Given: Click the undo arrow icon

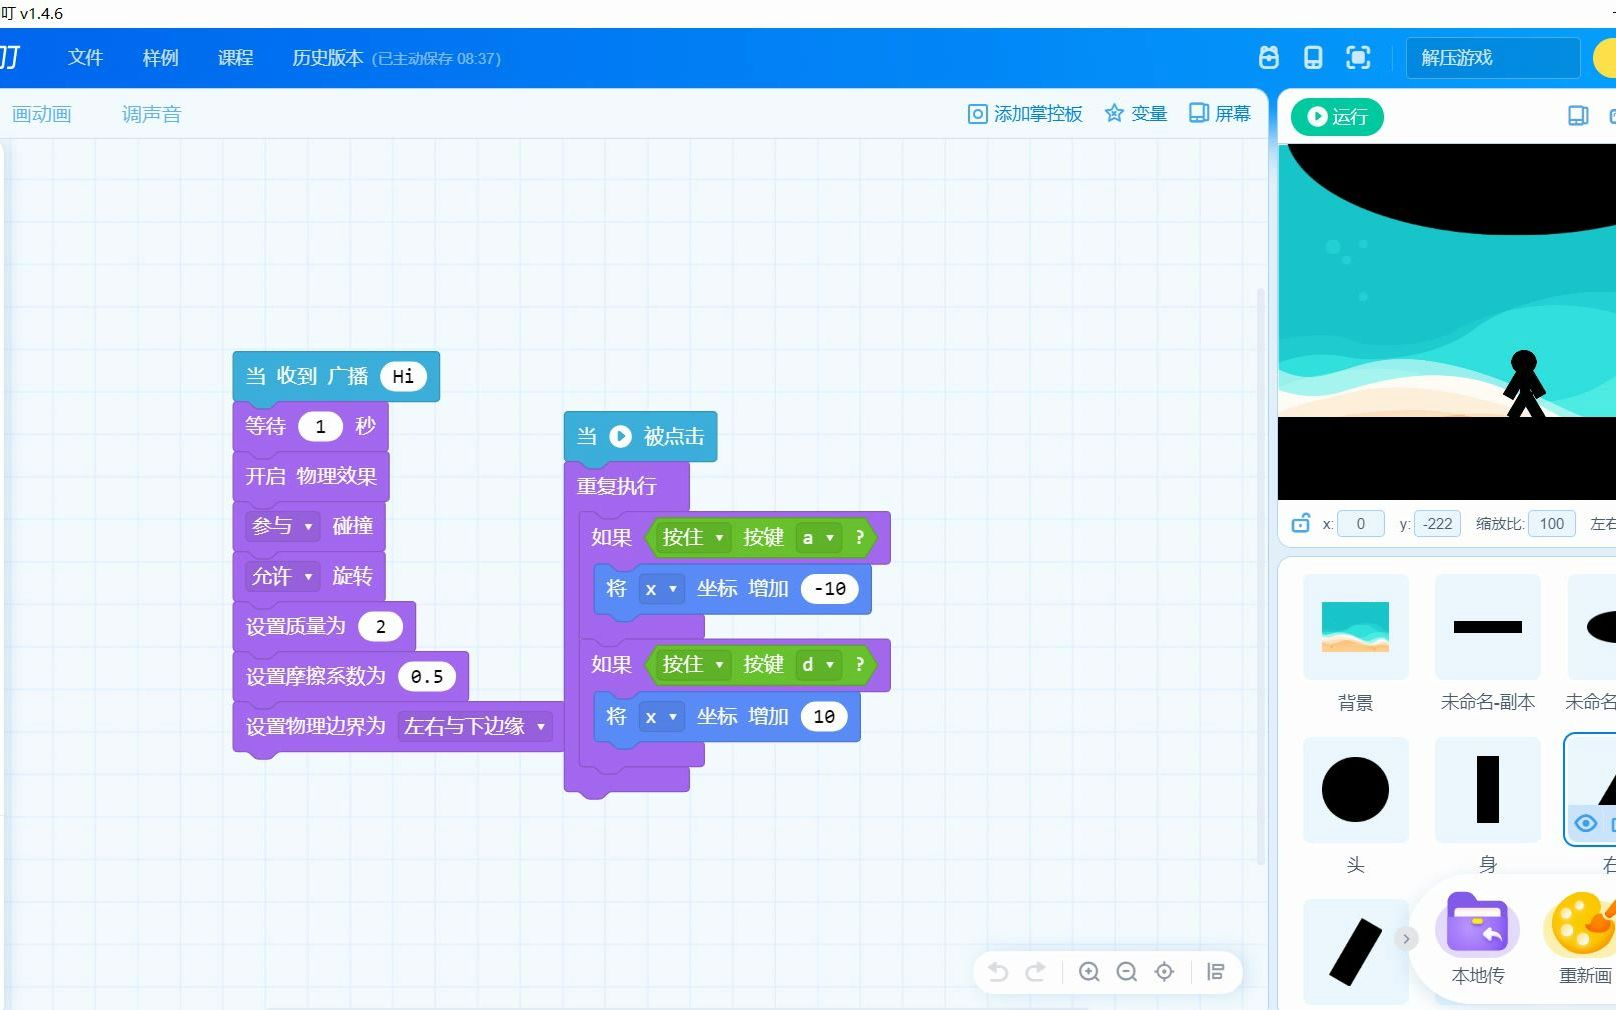Looking at the screenshot, I should coord(997,971).
